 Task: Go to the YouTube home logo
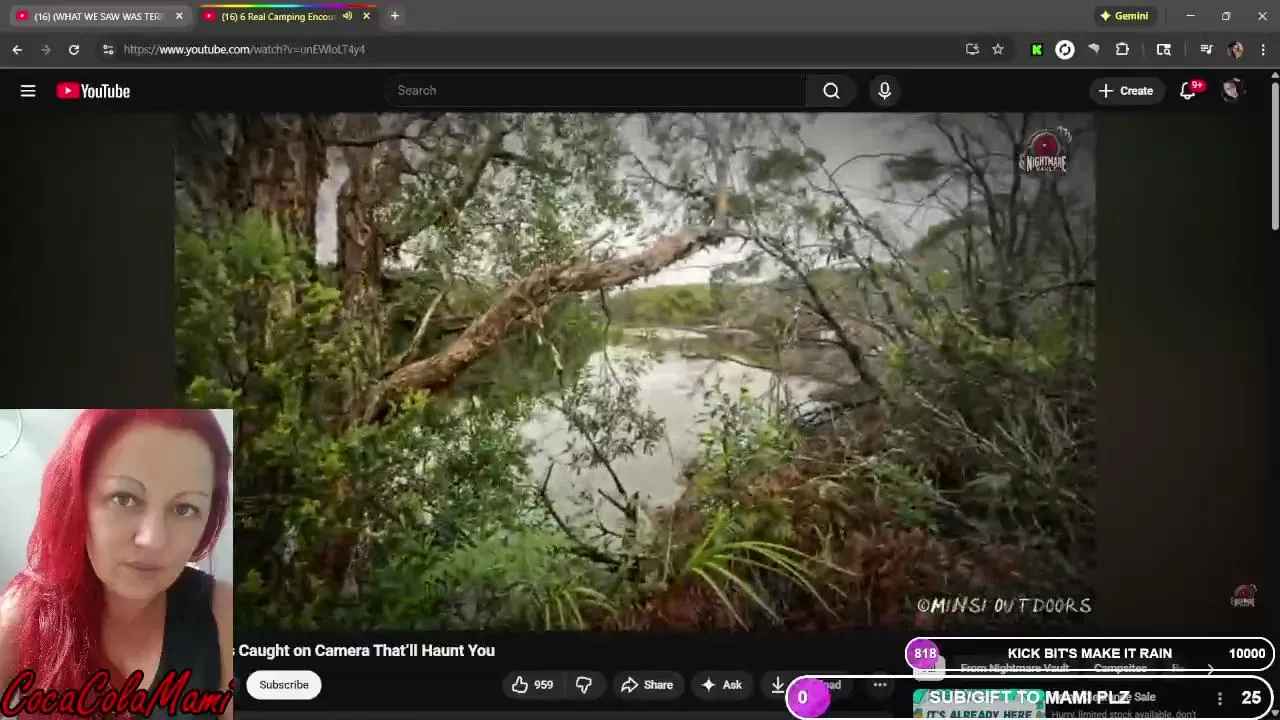tap(93, 91)
